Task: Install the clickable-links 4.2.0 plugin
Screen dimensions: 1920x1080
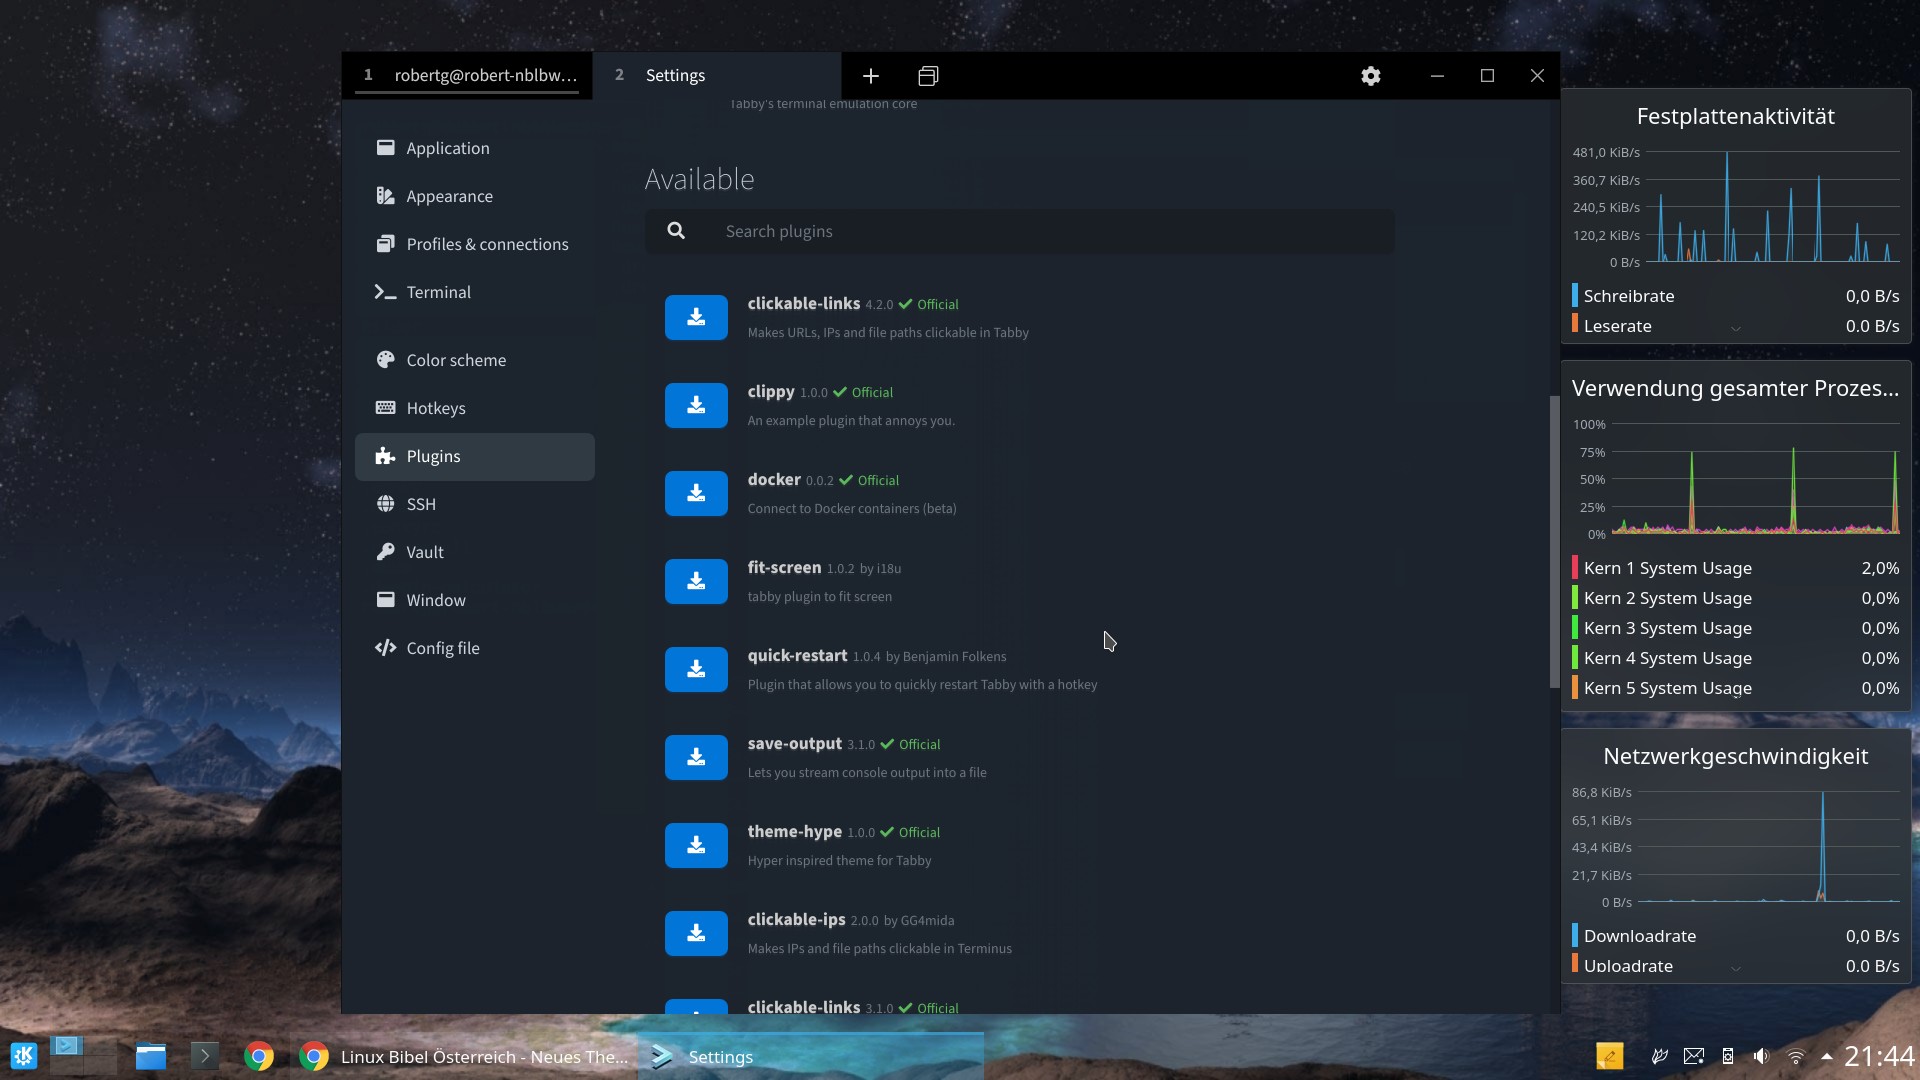Action: 696,317
